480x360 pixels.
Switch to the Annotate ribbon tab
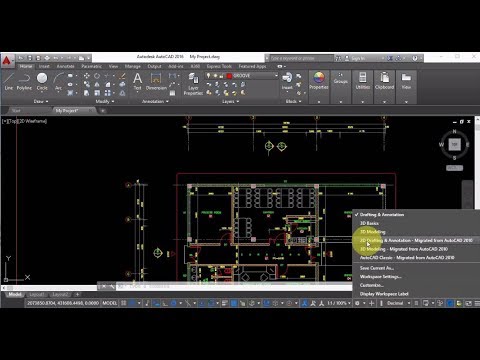pos(65,66)
